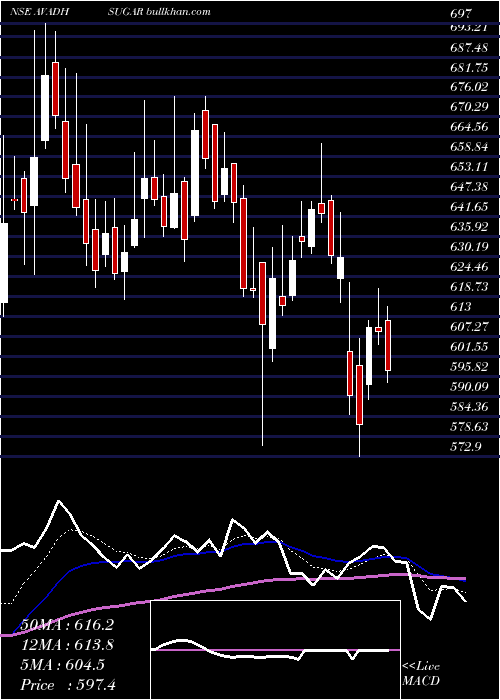Image resolution: width=500 pixels, height=700 pixels.
Task: Click the 590.09 price axis label
Action: click(469, 387)
